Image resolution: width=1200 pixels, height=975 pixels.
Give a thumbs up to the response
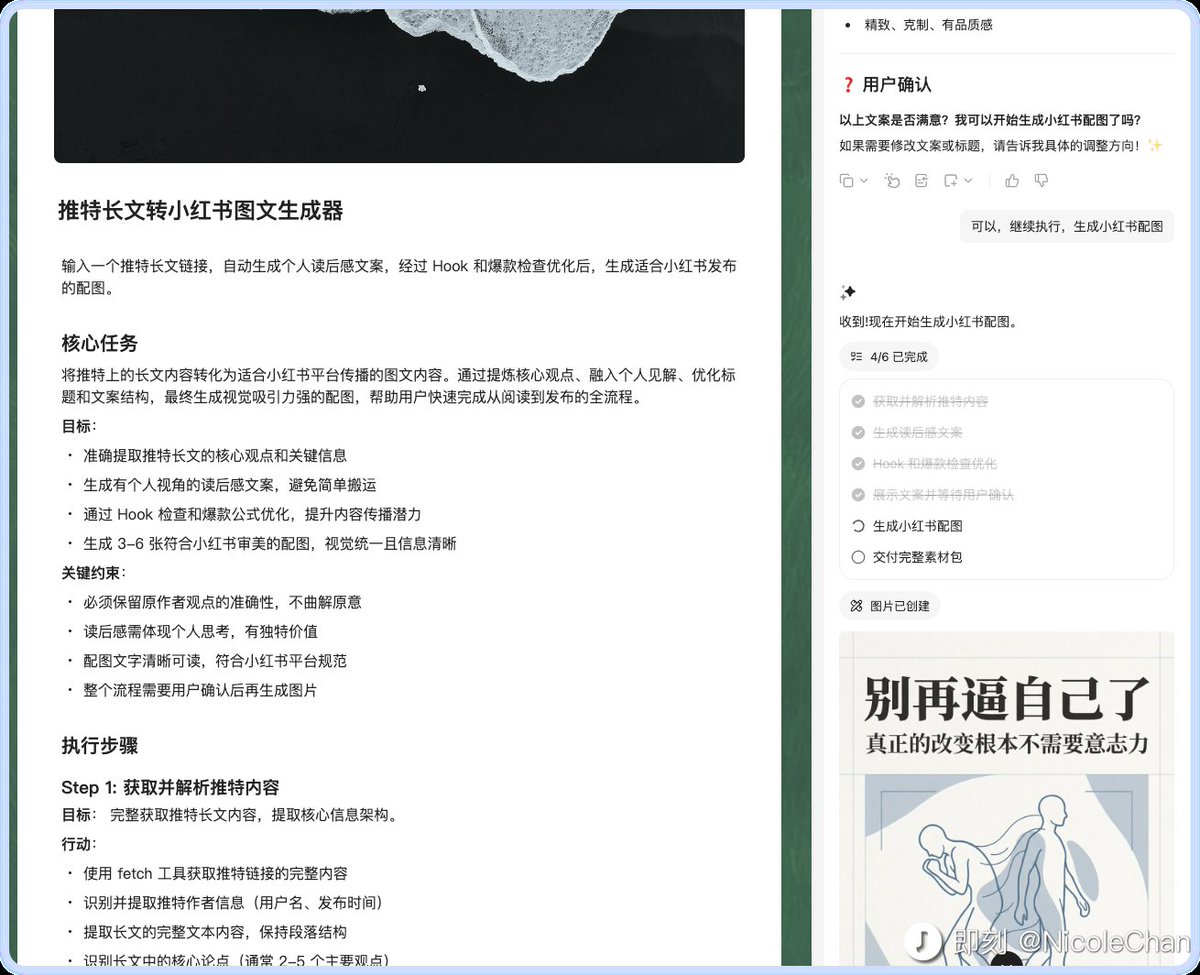(x=1010, y=180)
